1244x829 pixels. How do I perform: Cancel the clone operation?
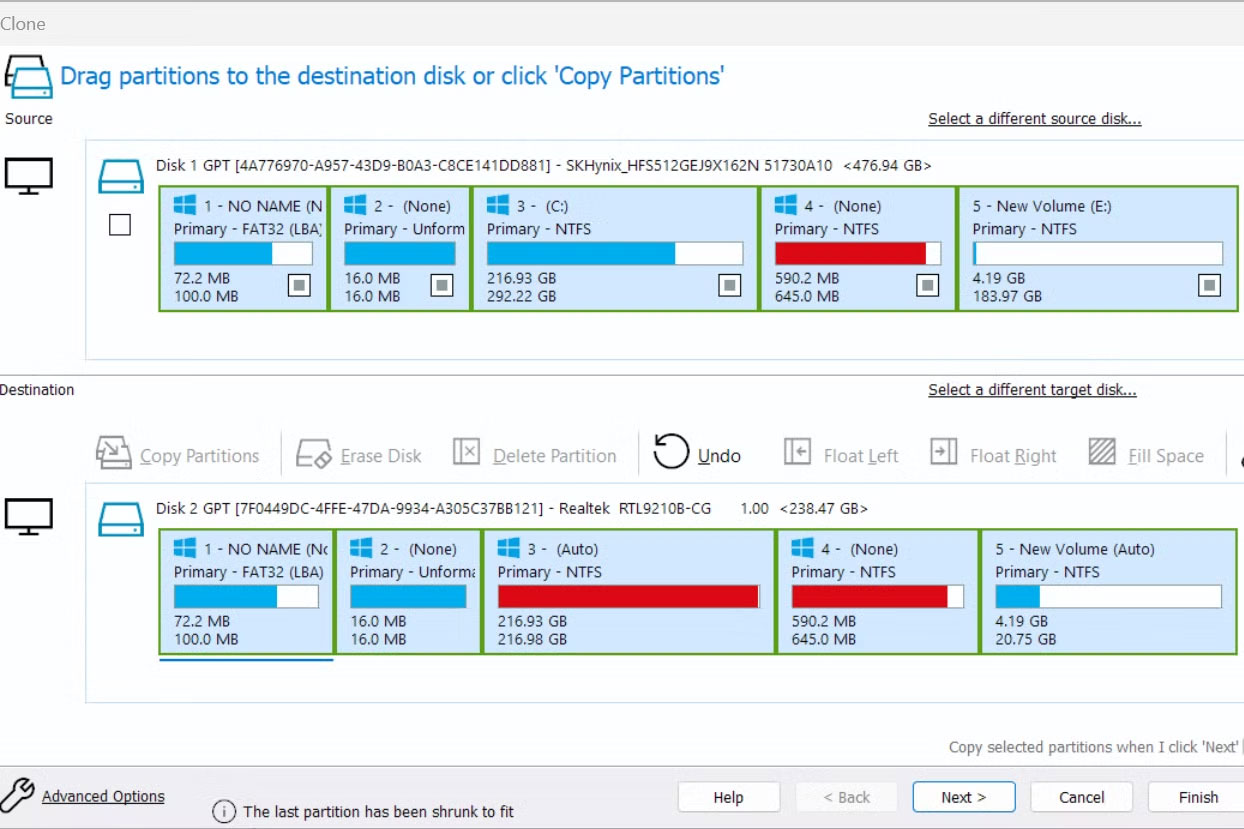point(1081,797)
